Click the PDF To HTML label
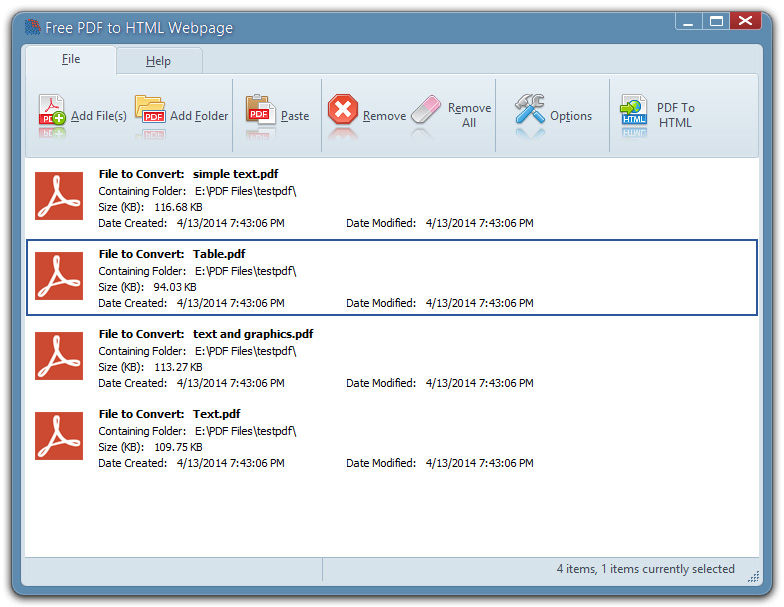The width and height of the screenshot is (784, 607). (x=676, y=116)
